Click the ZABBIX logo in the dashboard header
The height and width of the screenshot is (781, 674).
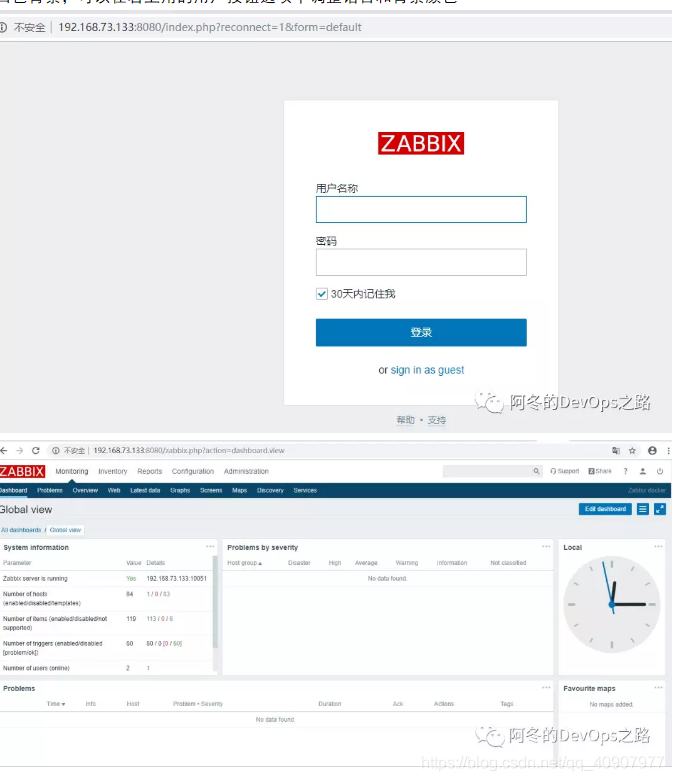(22, 472)
